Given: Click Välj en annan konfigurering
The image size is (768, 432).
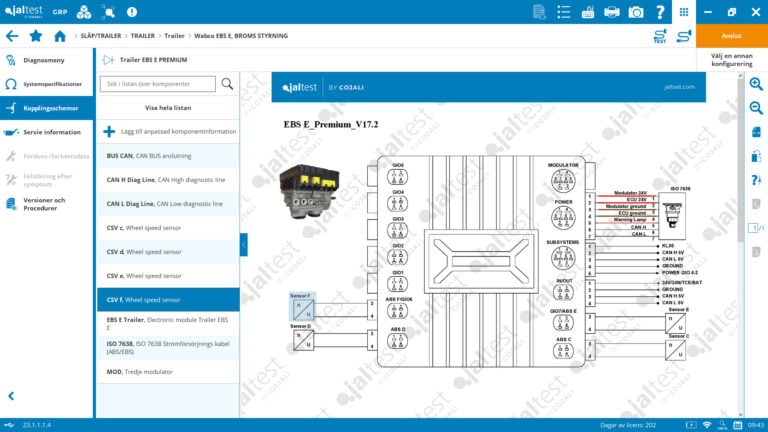Looking at the screenshot, I should tap(732, 60).
